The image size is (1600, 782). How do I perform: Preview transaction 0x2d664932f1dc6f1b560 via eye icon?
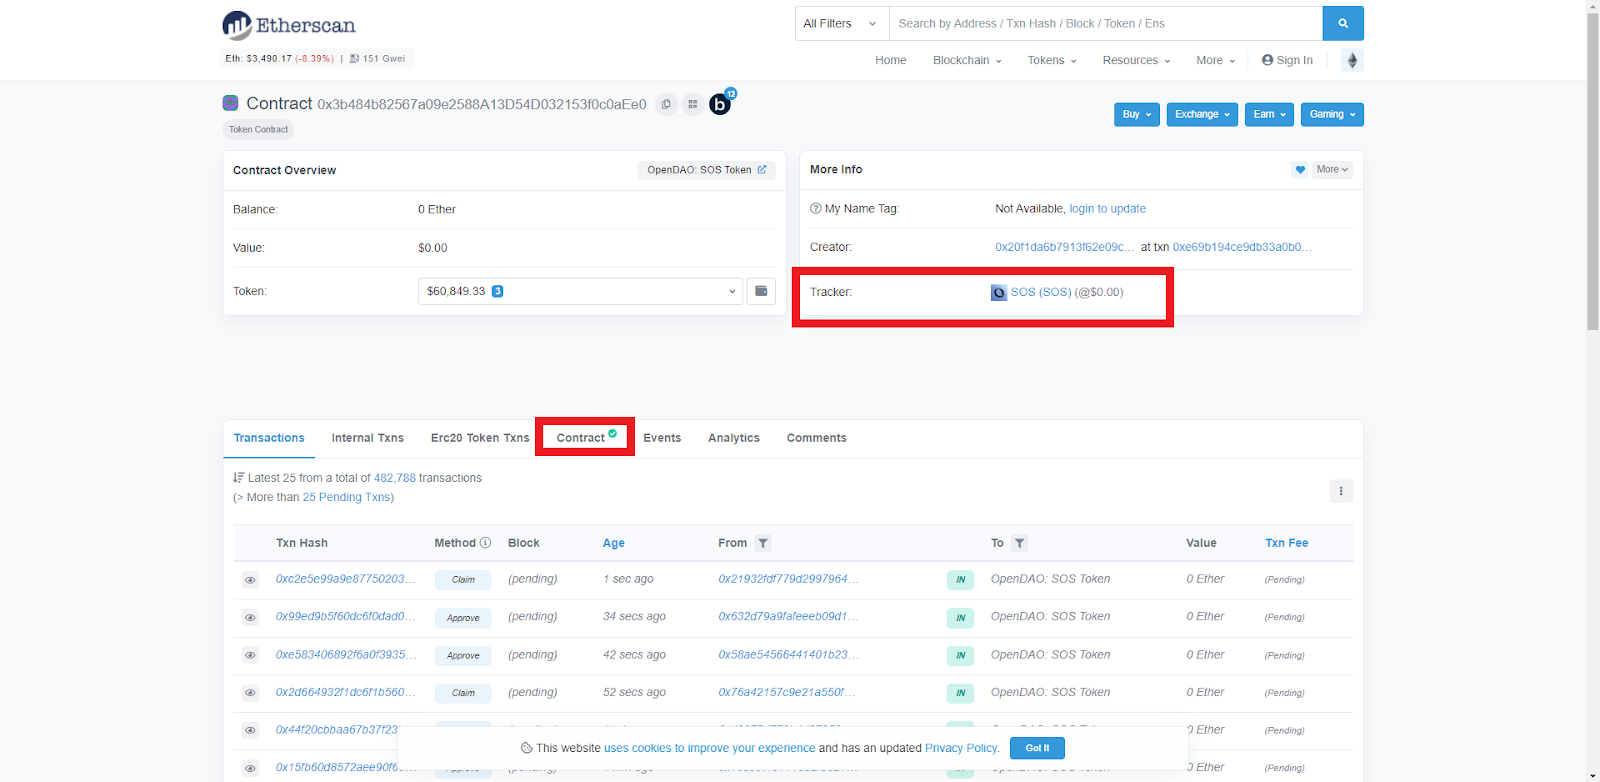(x=250, y=693)
